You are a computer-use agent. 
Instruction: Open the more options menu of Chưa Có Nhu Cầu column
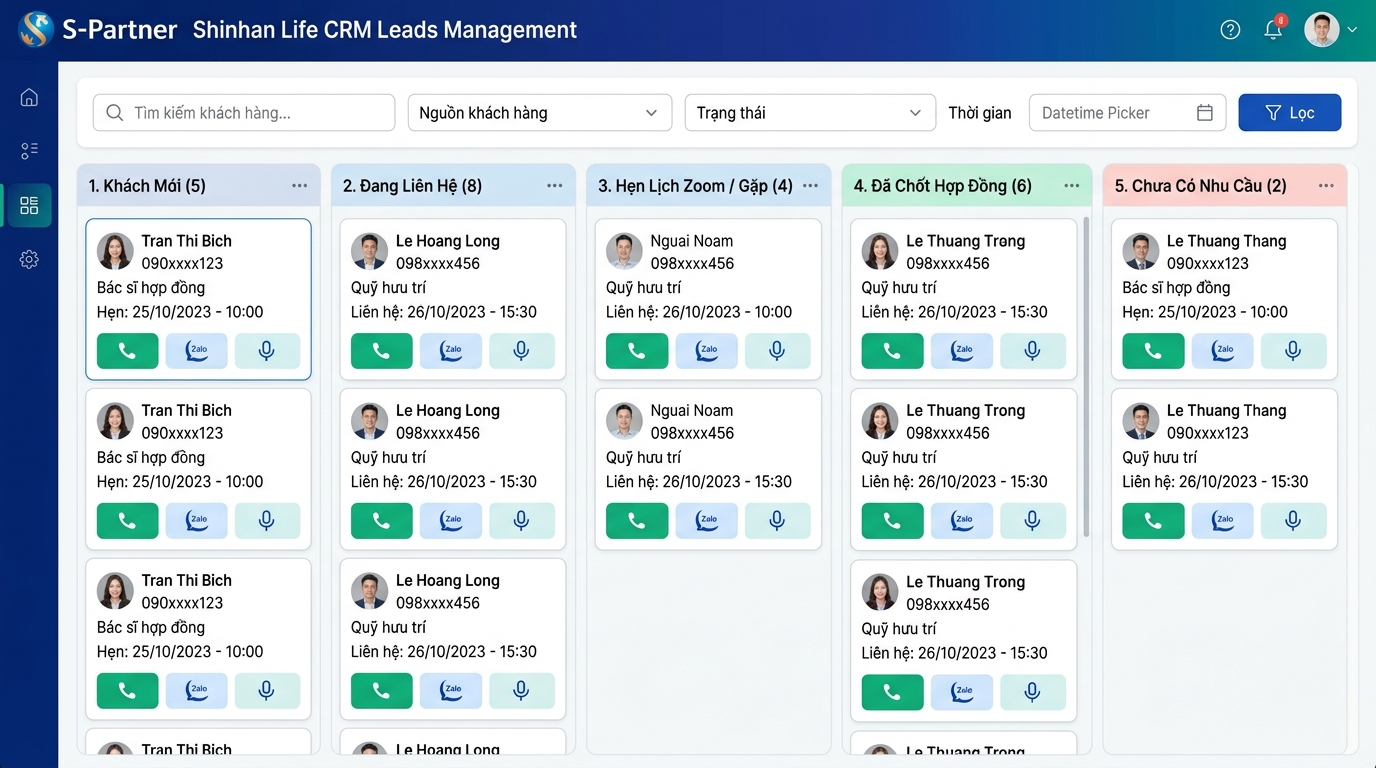point(1326,186)
